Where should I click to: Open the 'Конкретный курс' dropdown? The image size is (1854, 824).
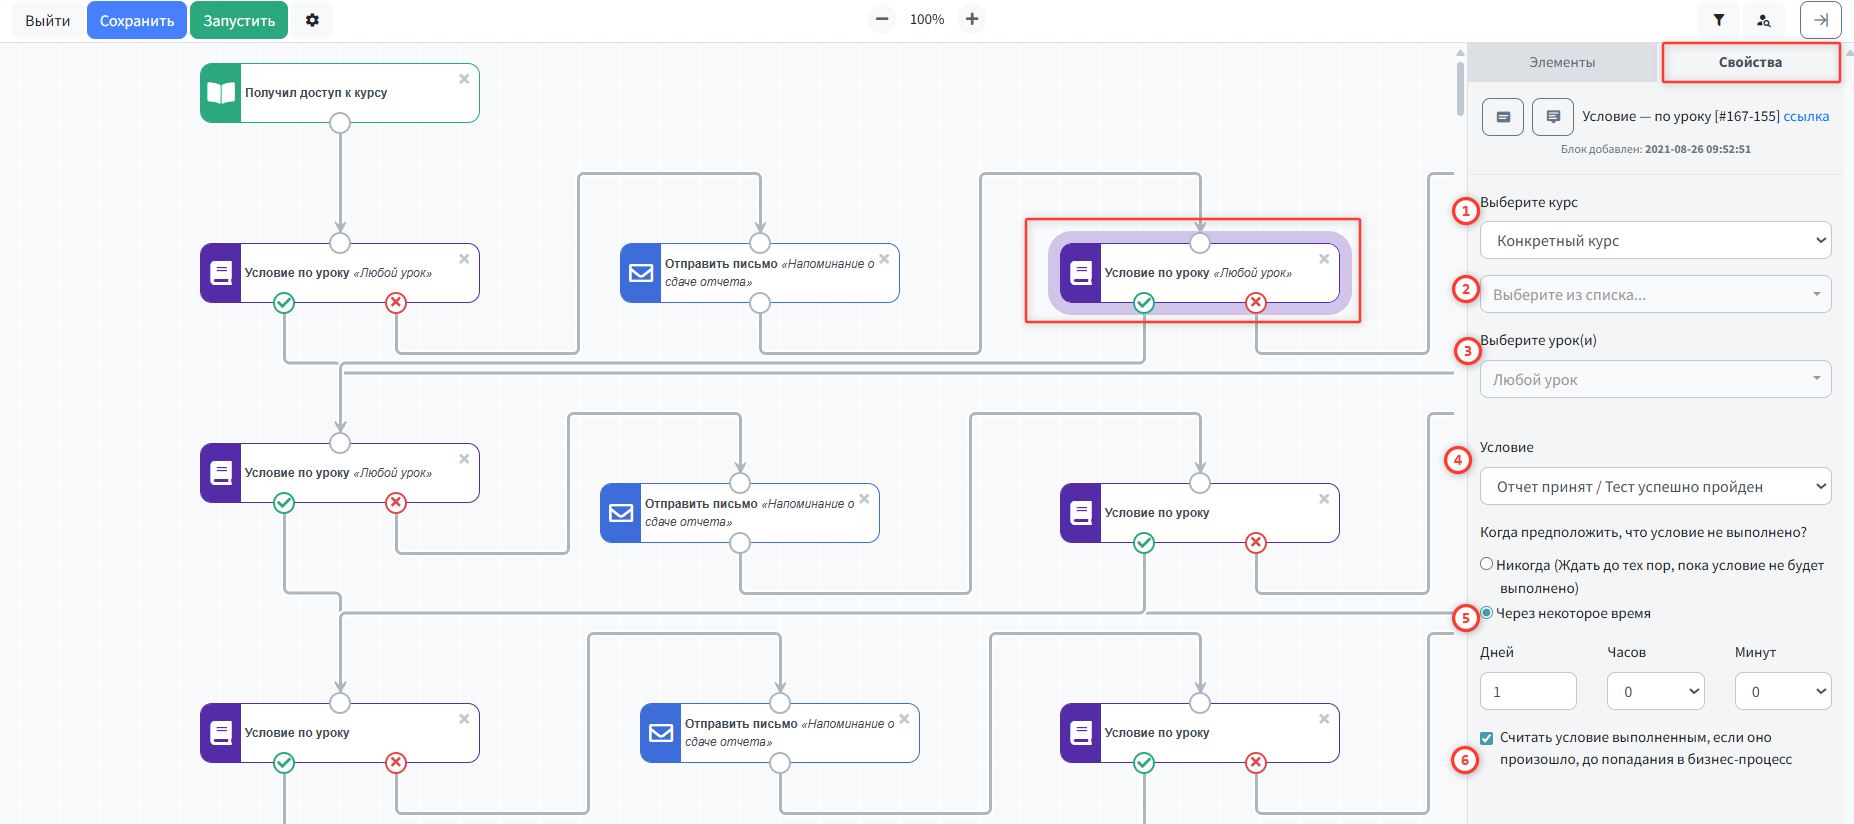pyautogui.click(x=1655, y=240)
